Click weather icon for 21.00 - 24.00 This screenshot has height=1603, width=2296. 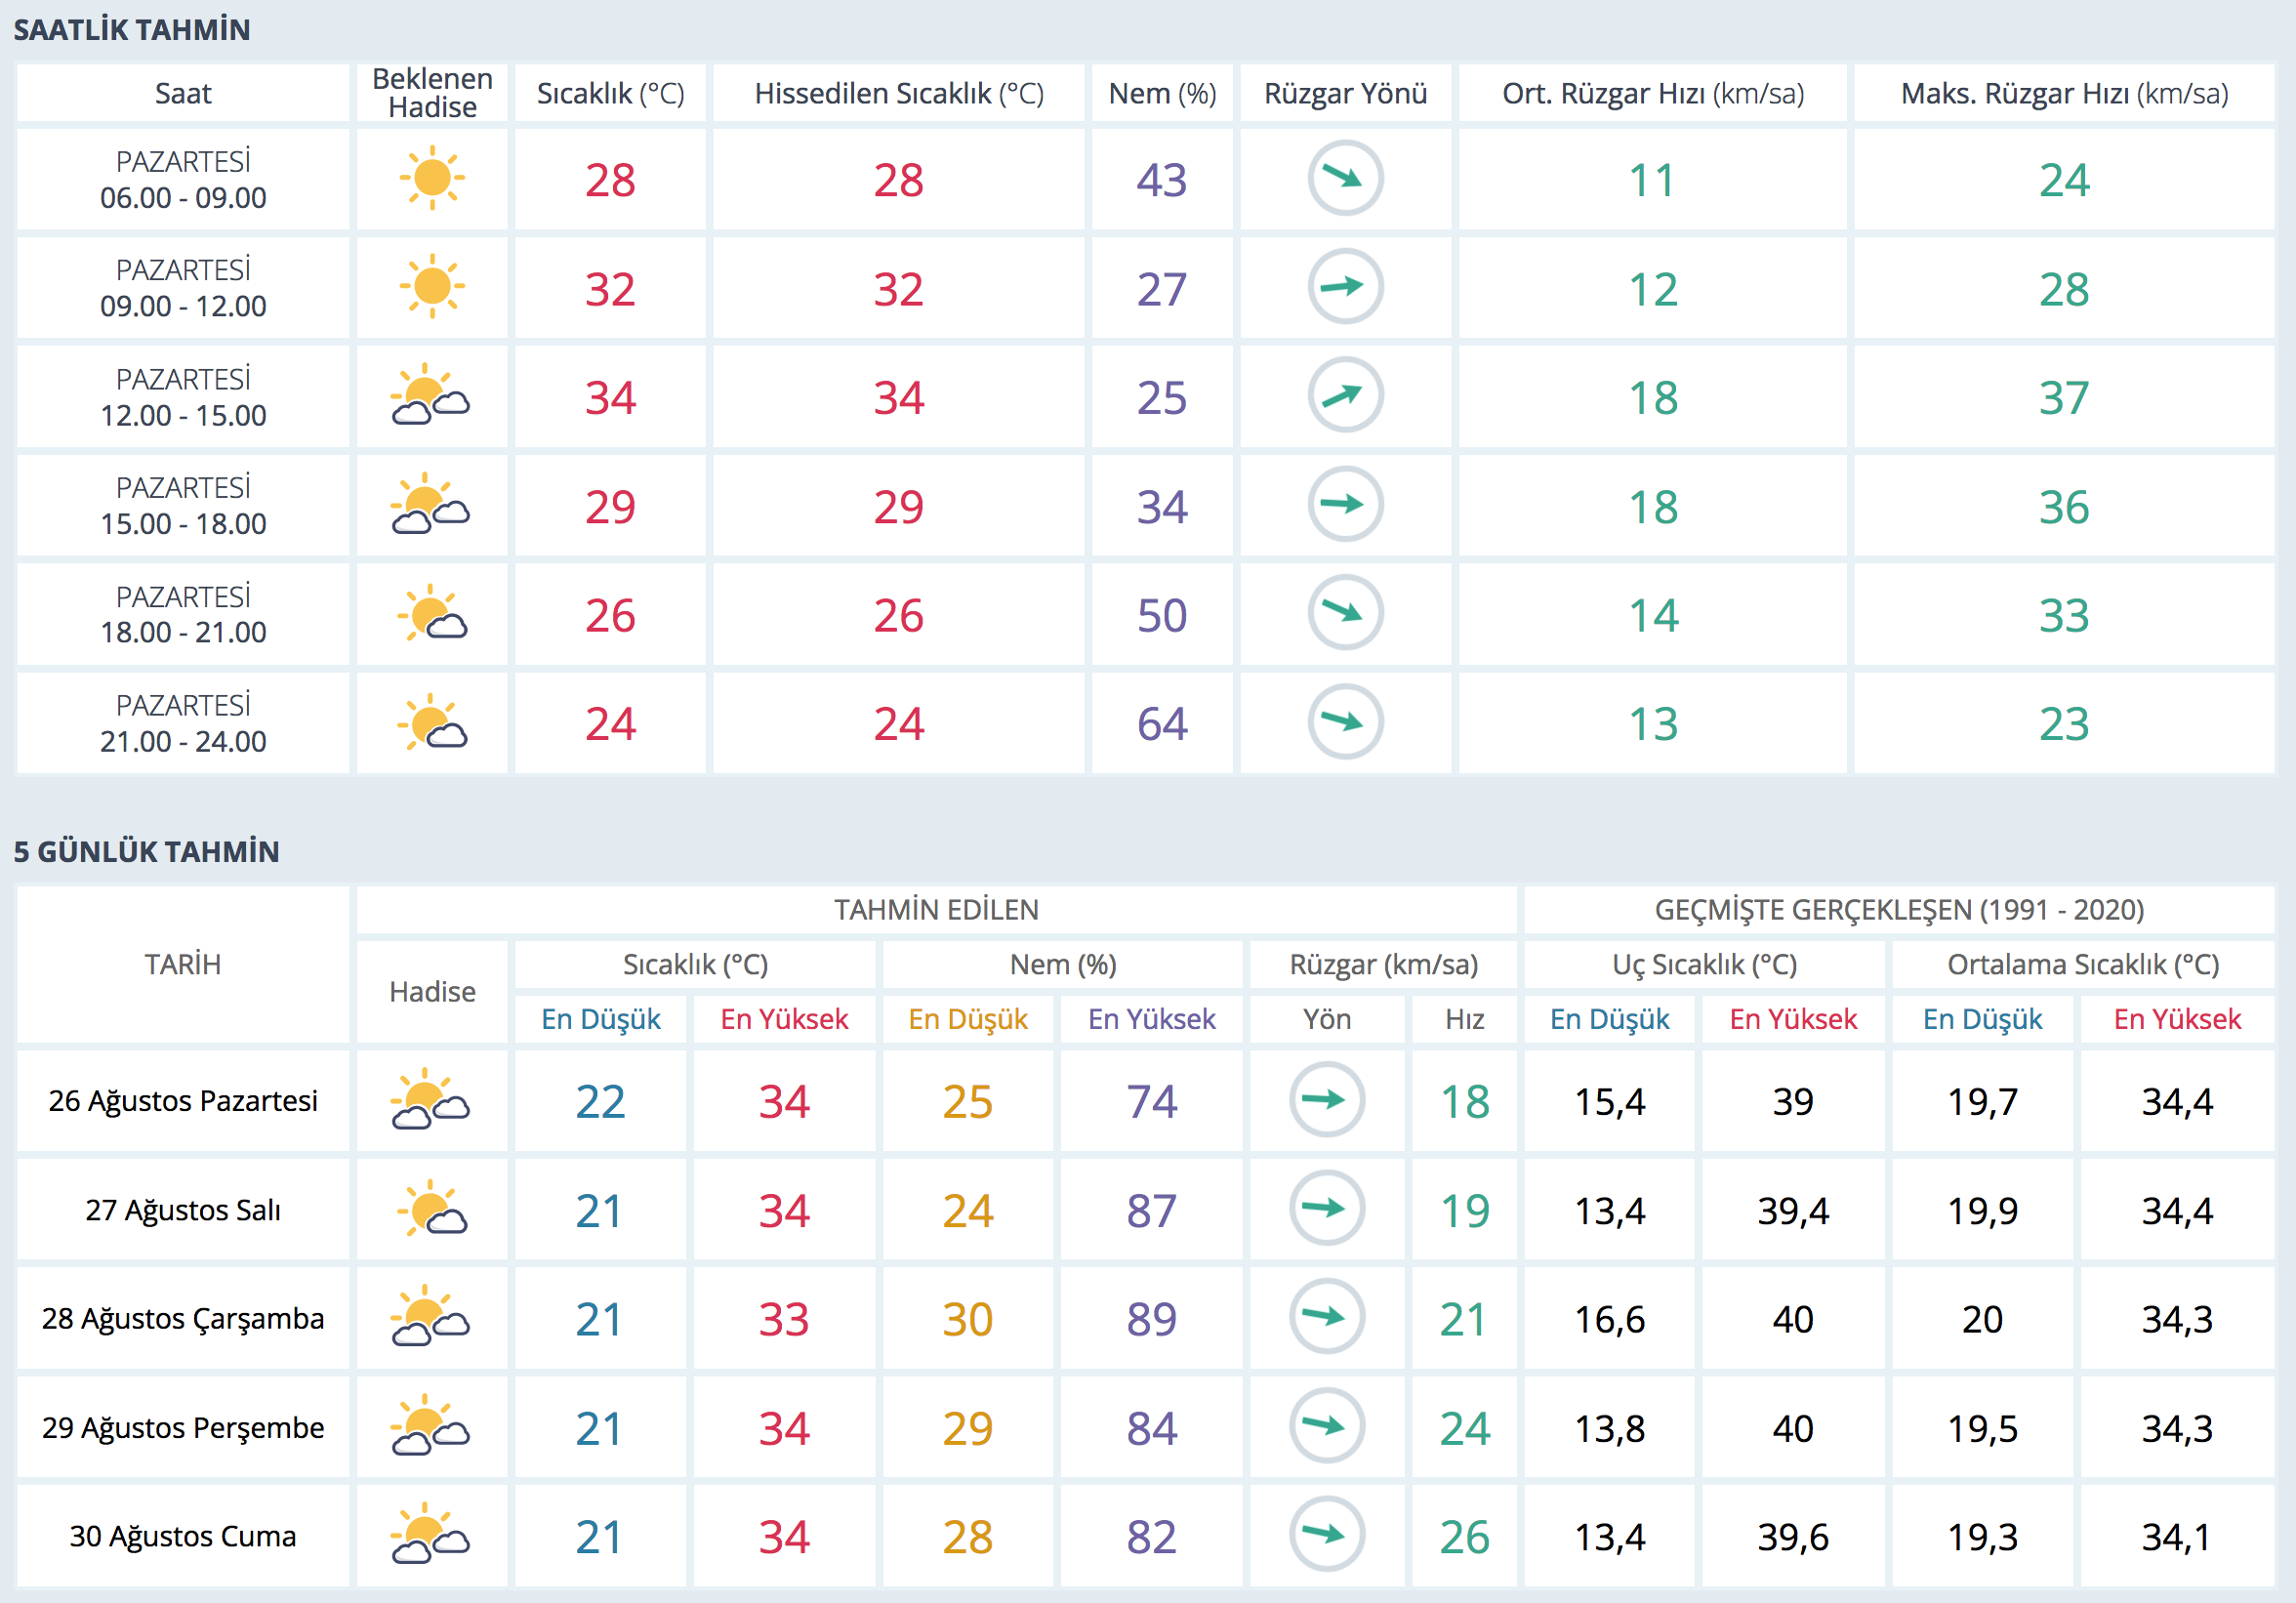pyautogui.click(x=432, y=722)
